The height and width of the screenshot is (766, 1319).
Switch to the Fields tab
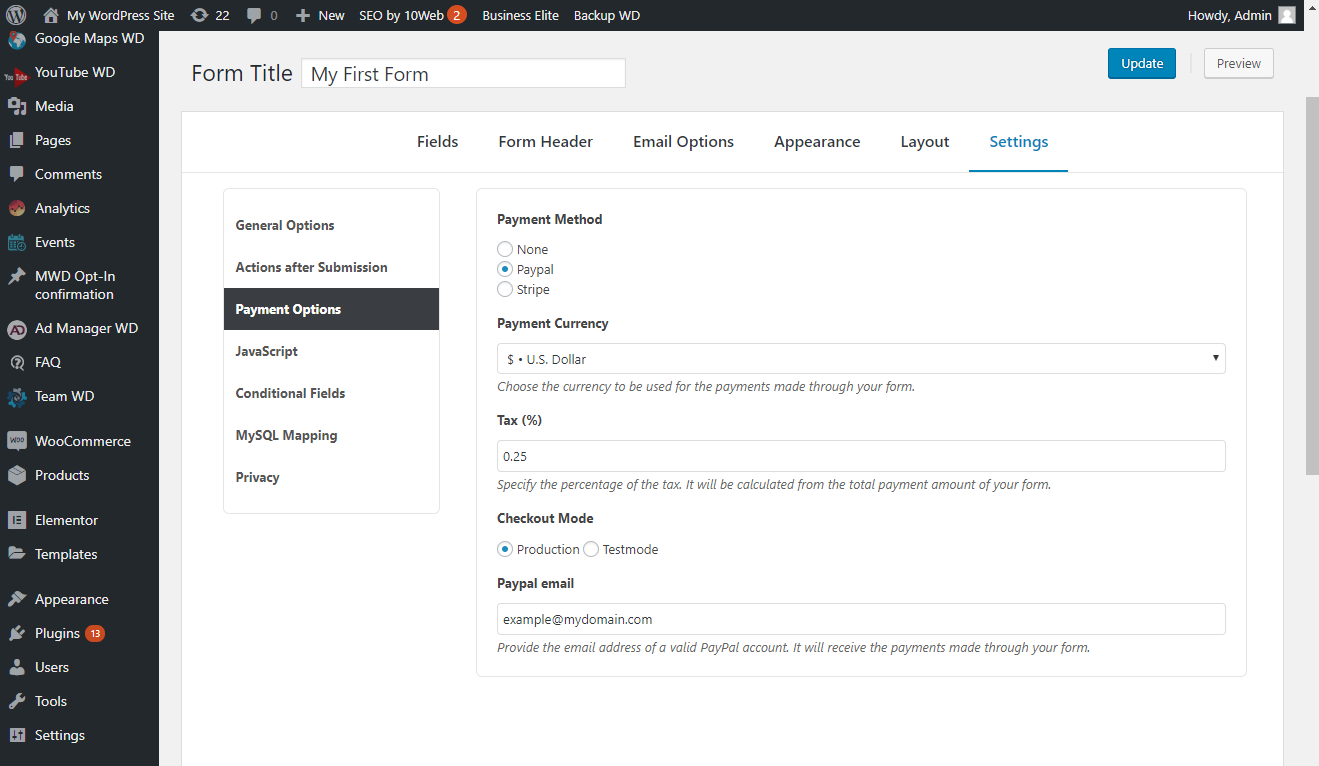(438, 142)
